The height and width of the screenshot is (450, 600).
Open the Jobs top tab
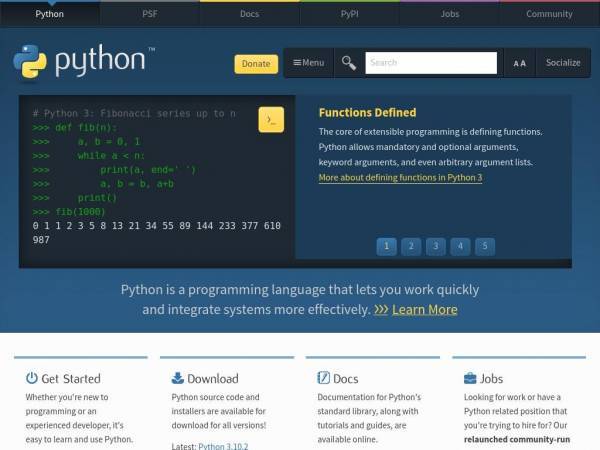tap(450, 14)
